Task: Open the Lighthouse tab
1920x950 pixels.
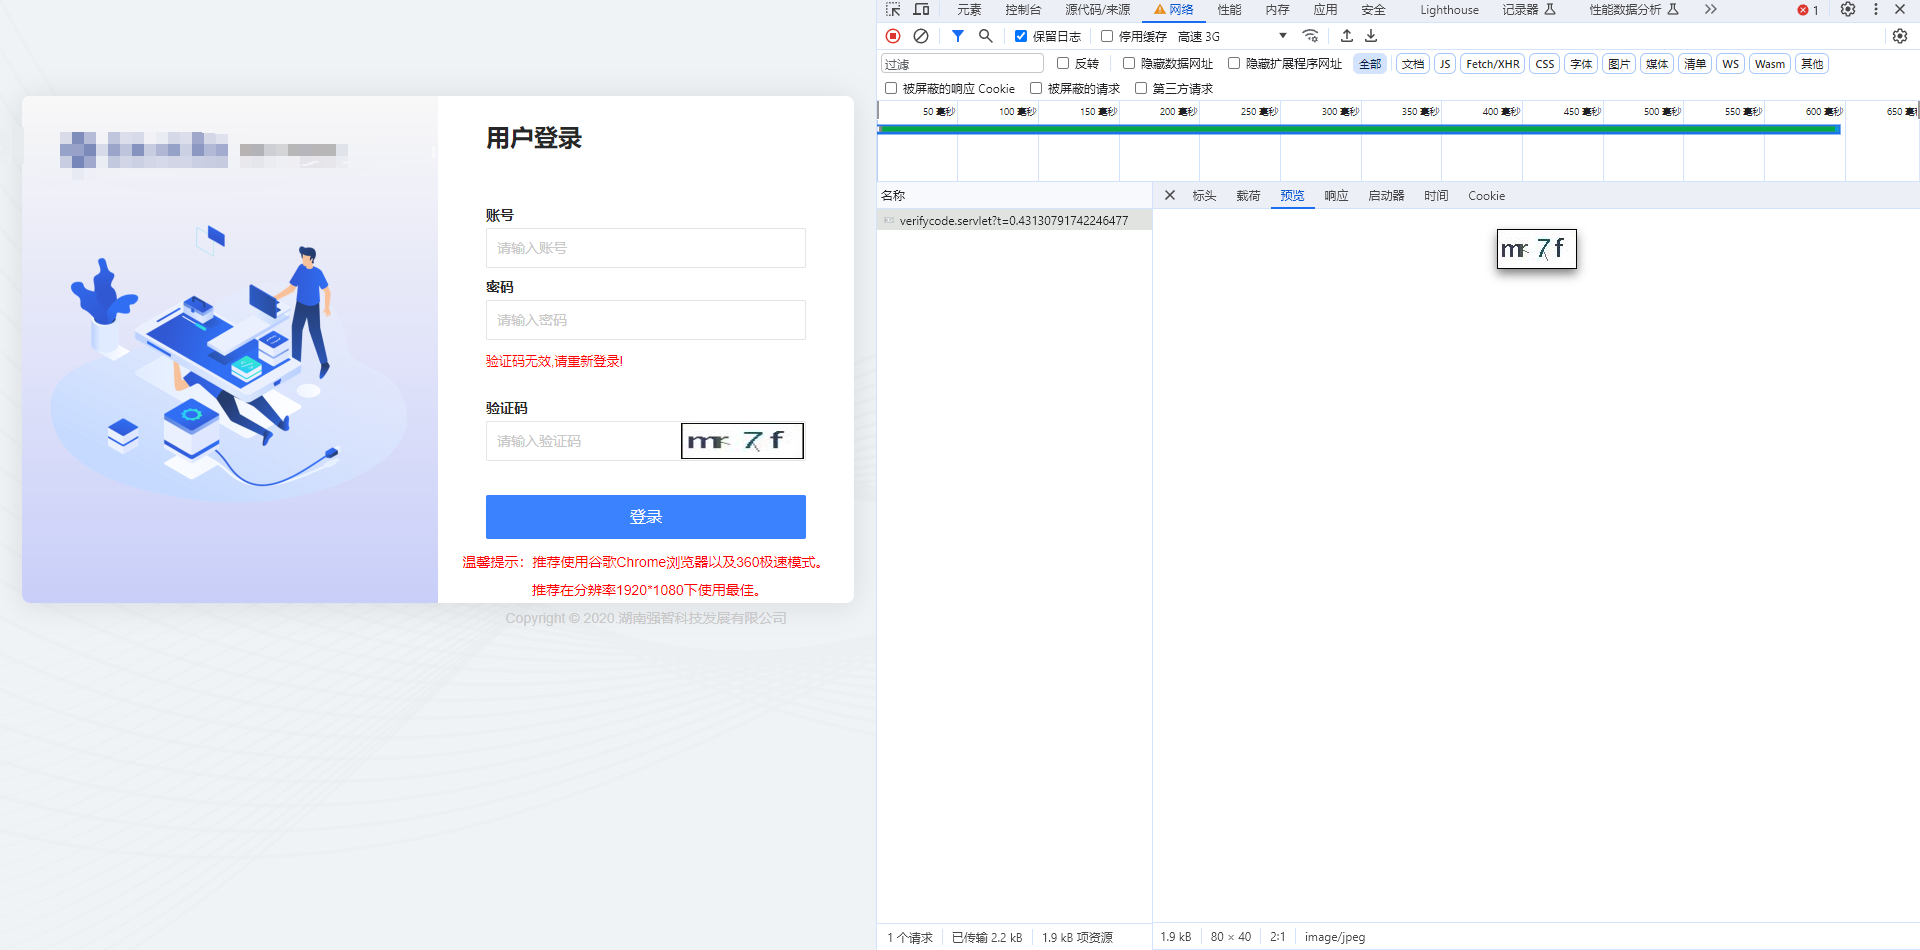Action: click(x=1449, y=10)
